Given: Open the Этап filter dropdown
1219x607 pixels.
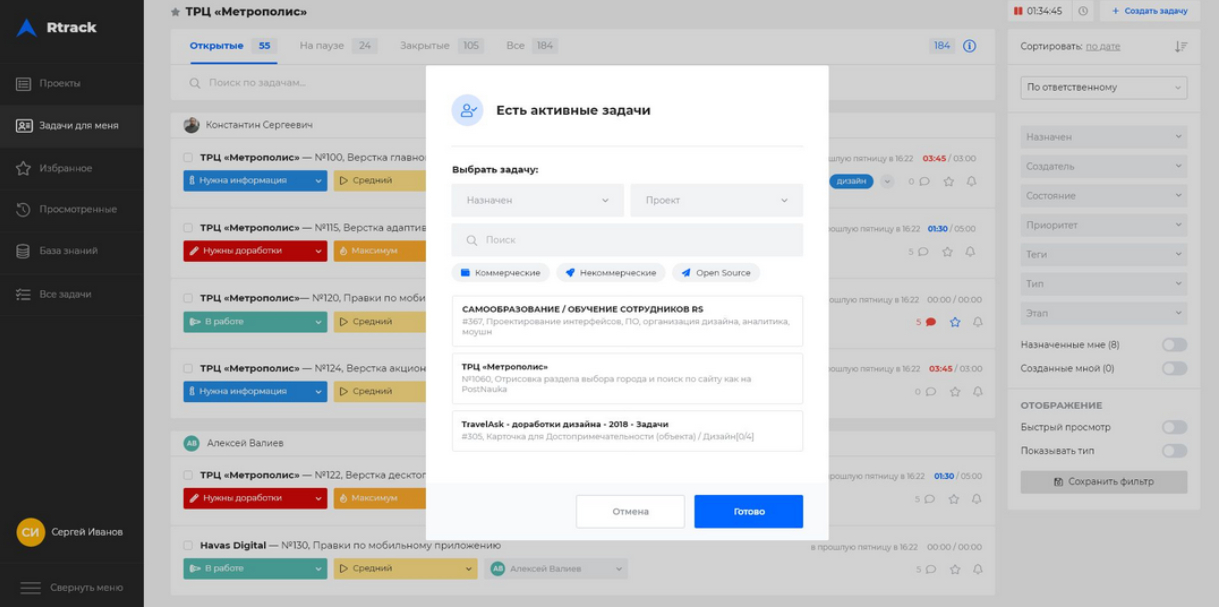Looking at the screenshot, I should pos(1104,314).
